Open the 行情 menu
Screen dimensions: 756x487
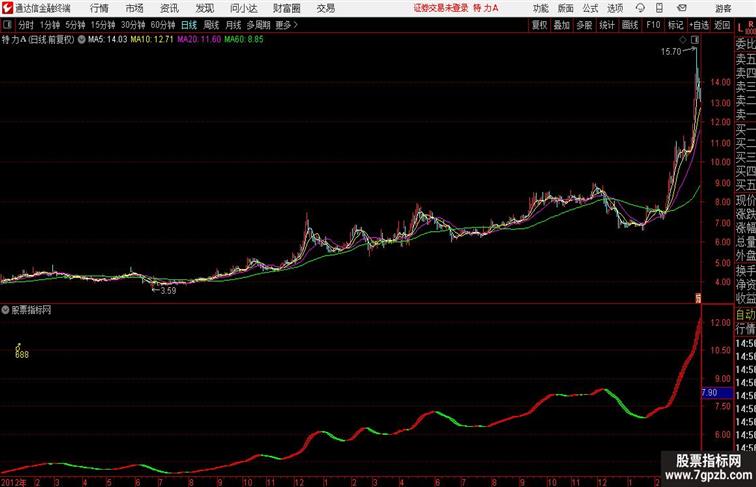point(99,8)
